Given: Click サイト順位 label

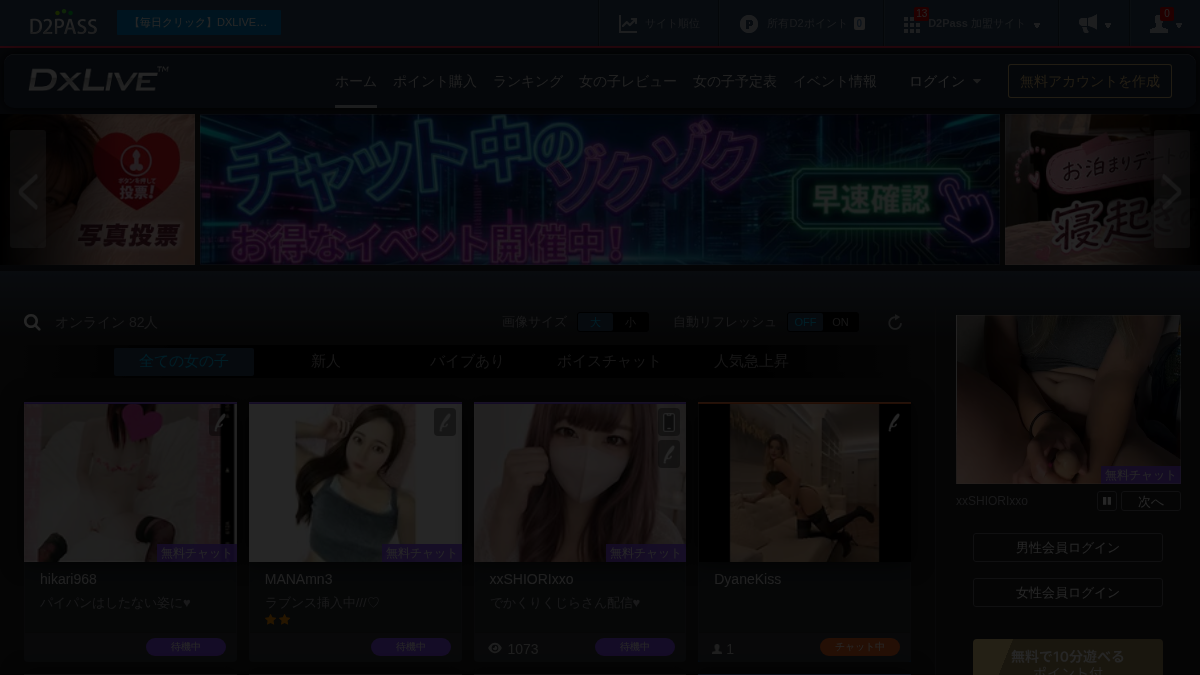Looking at the screenshot, I should 672,24.
